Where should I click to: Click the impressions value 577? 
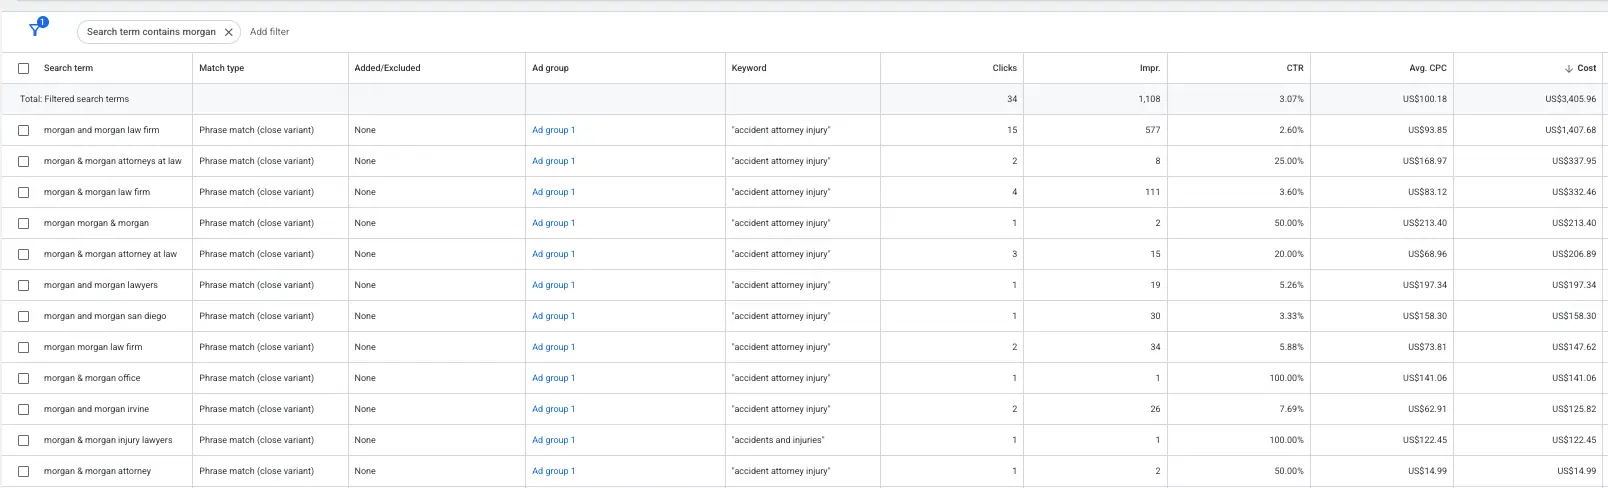tap(1153, 130)
